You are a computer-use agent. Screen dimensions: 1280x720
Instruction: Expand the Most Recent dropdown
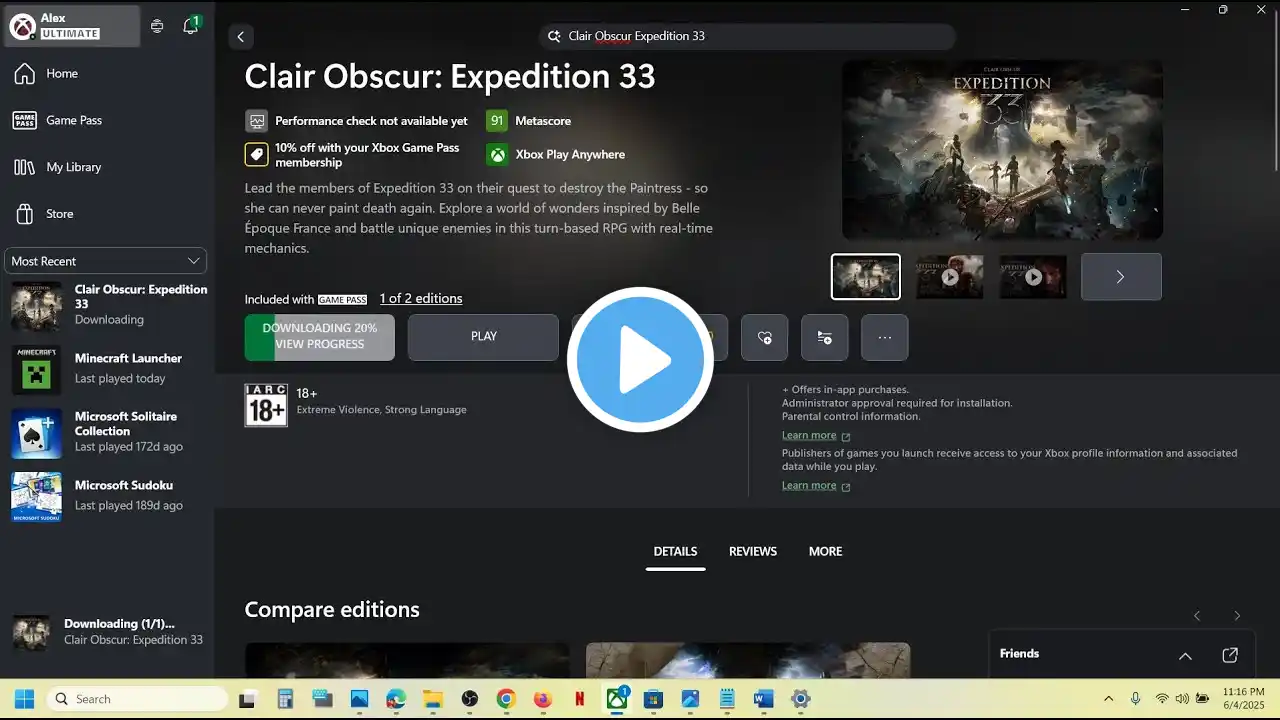[x=106, y=261]
